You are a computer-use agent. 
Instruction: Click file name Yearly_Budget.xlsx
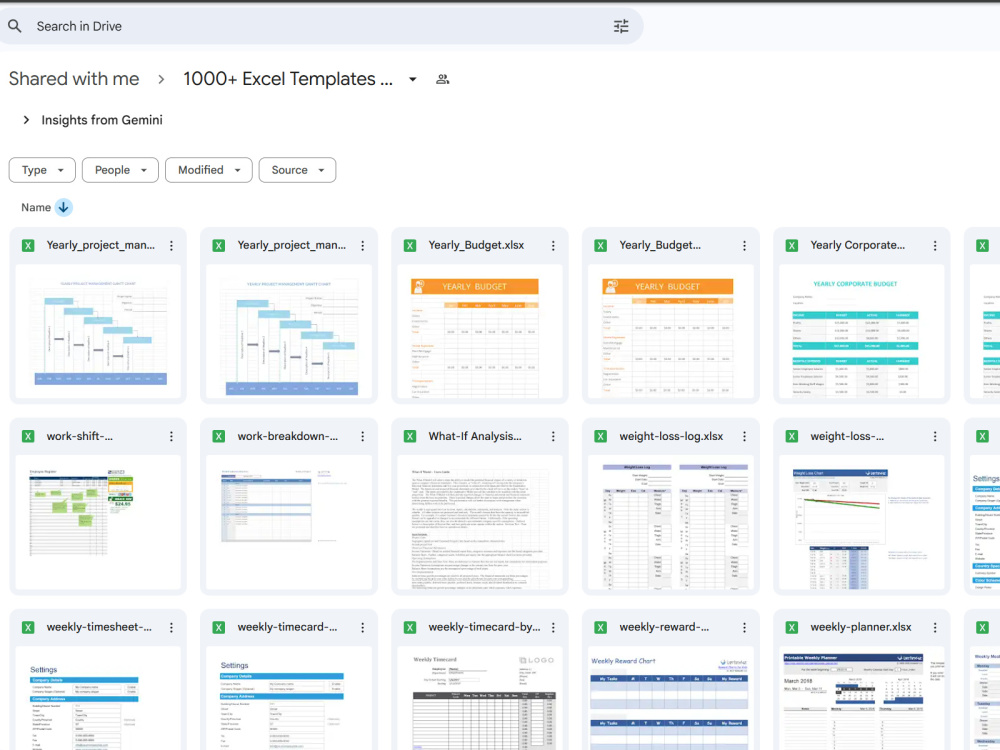coord(476,245)
